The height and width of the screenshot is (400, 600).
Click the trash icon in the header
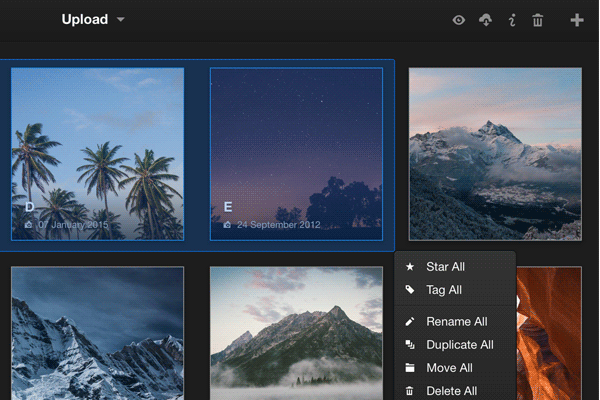(538, 20)
